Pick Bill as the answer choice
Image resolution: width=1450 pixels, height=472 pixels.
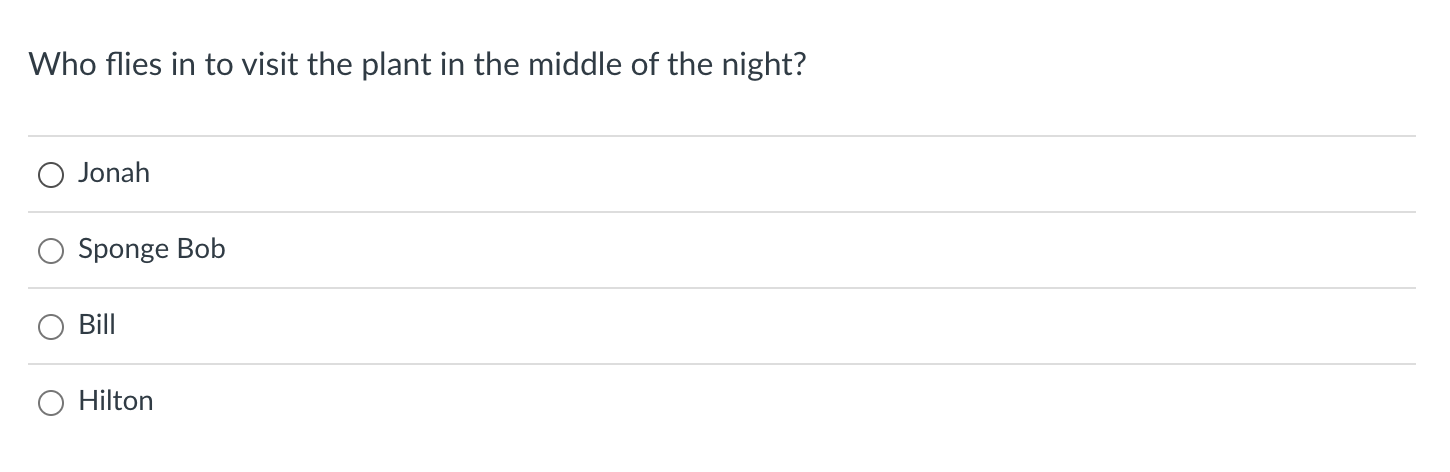coord(51,327)
